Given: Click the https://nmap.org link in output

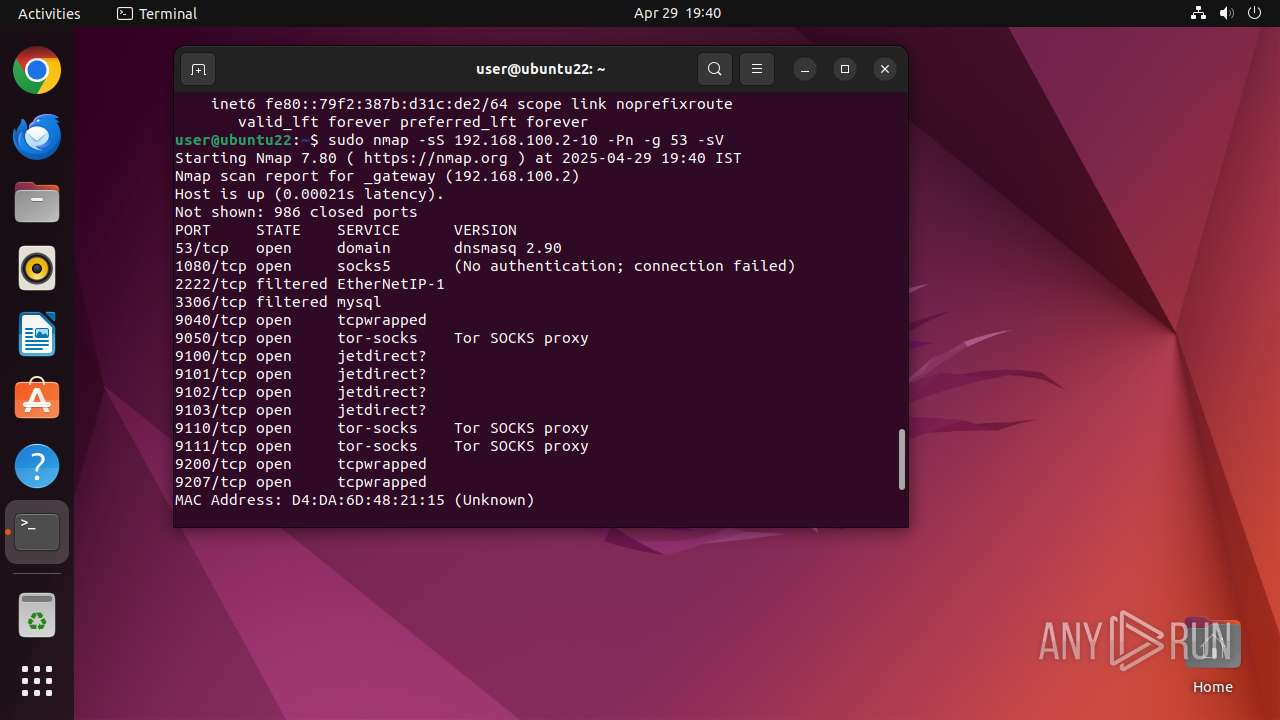Looking at the screenshot, I should pyautogui.click(x=435, y=158).
